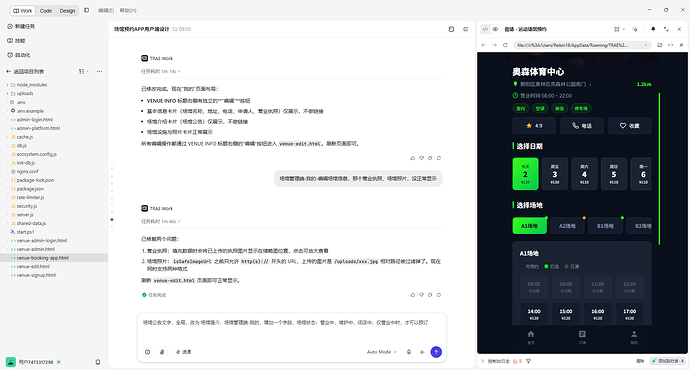This screenshot has width=690, height=370.
Task: Switch to the Work mode tab
Action: pos(22,11)
